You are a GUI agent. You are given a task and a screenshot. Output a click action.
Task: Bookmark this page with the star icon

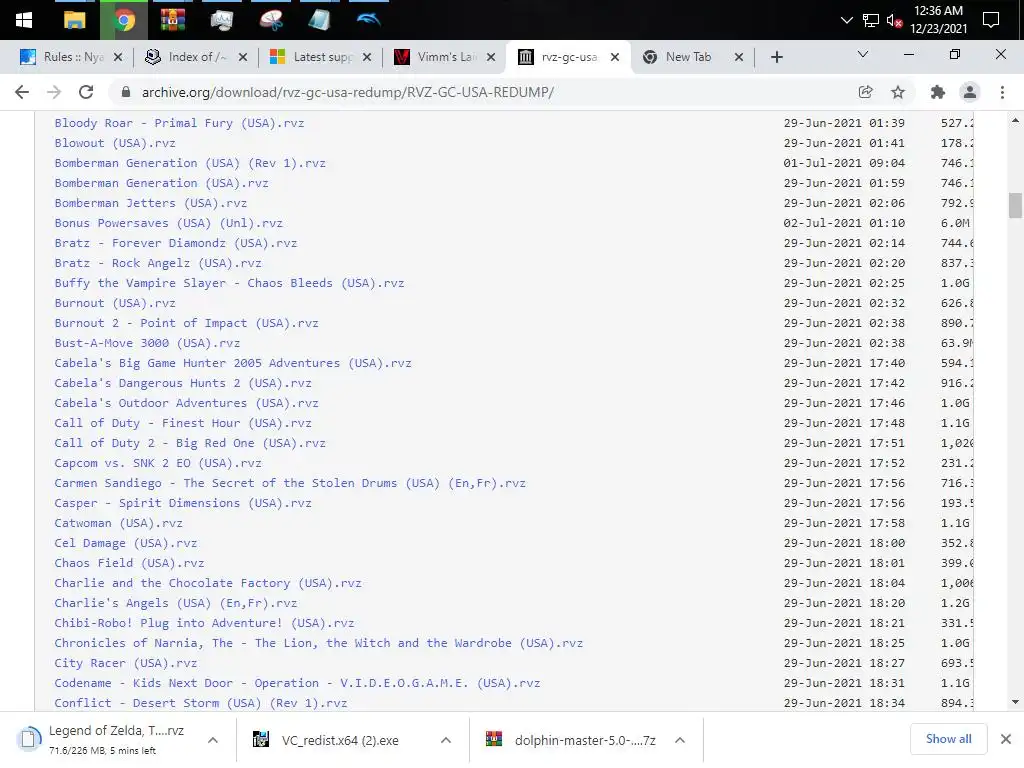898,92
